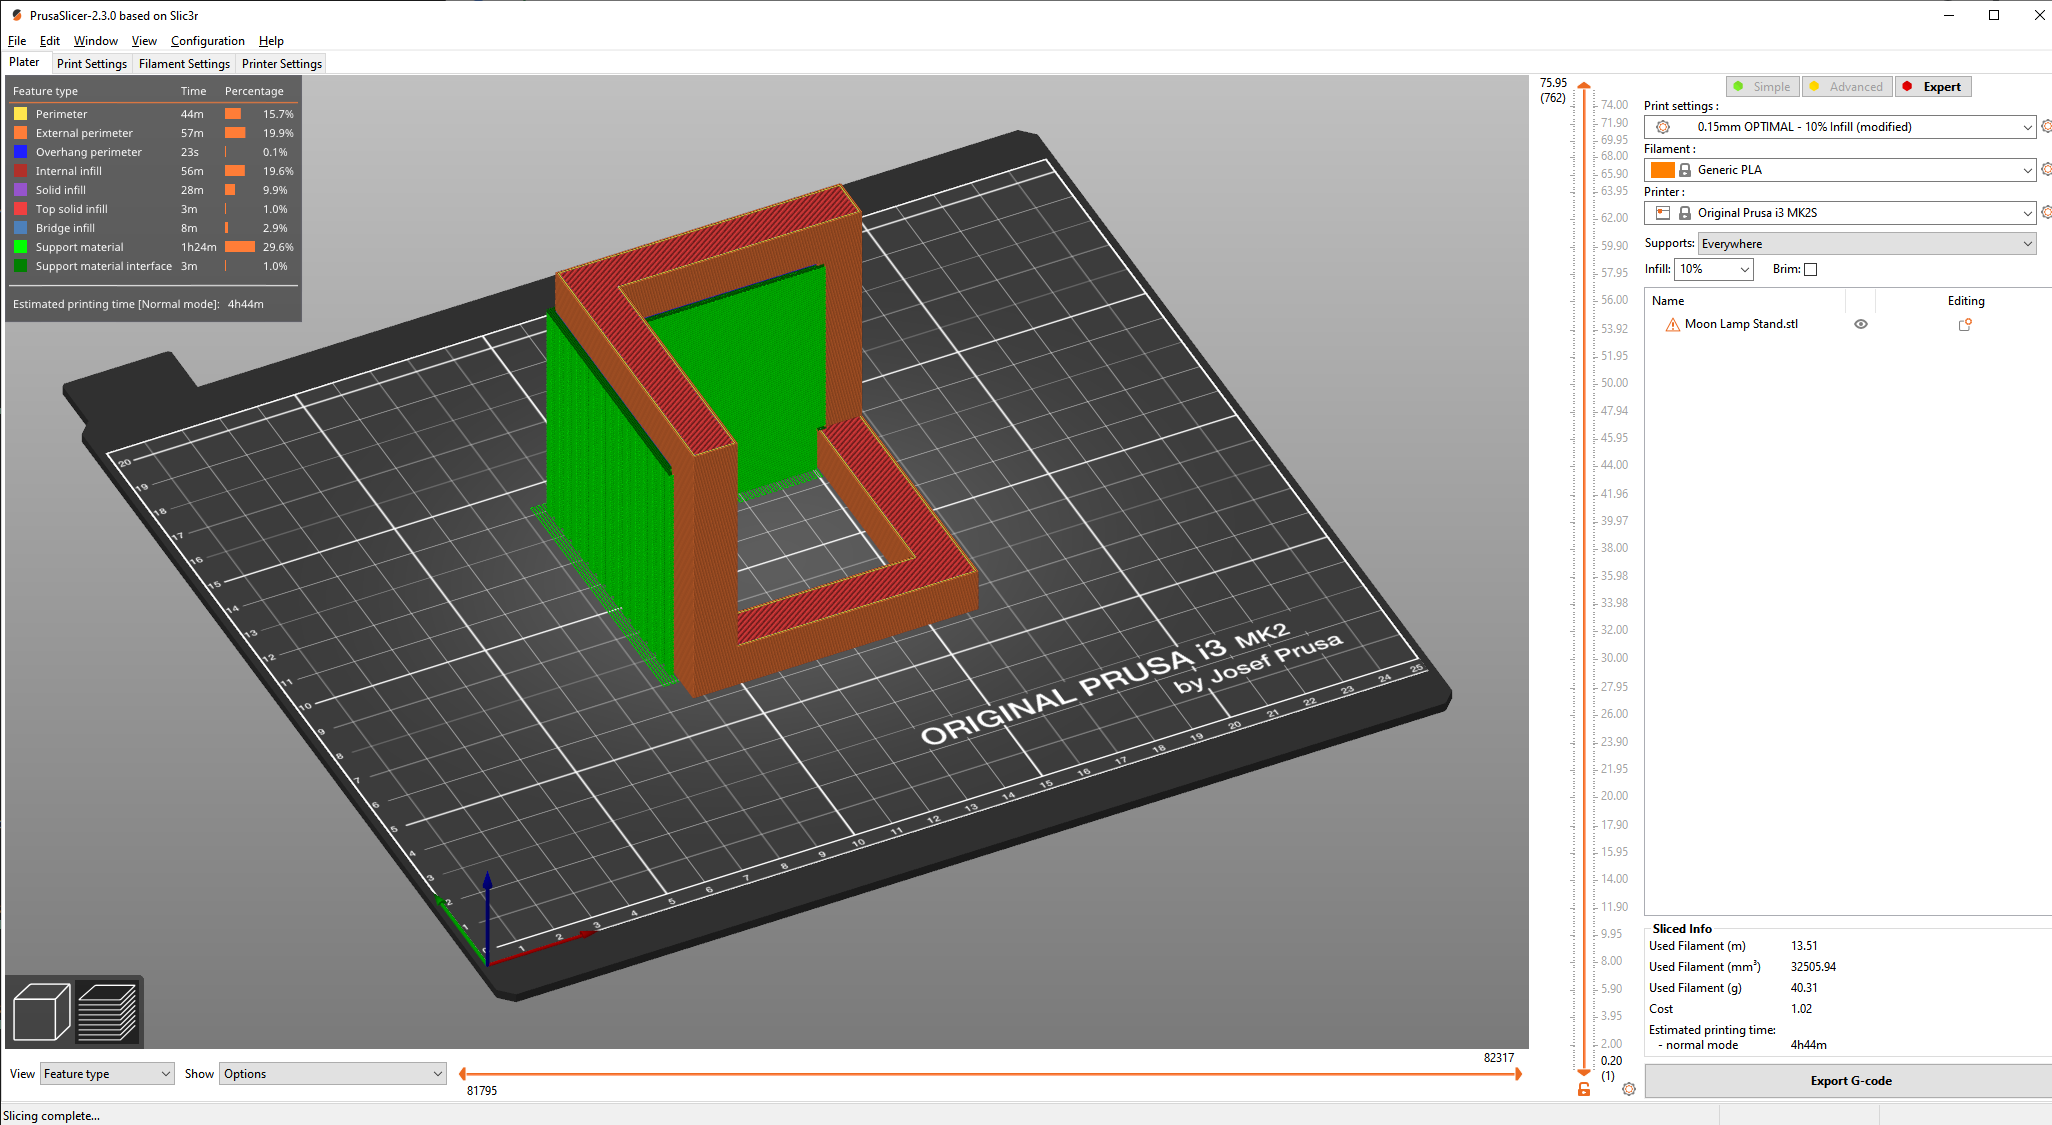The image size is (2052, 1125).
Task: Click the orange filament color swatch
Action: (1662, 170)
